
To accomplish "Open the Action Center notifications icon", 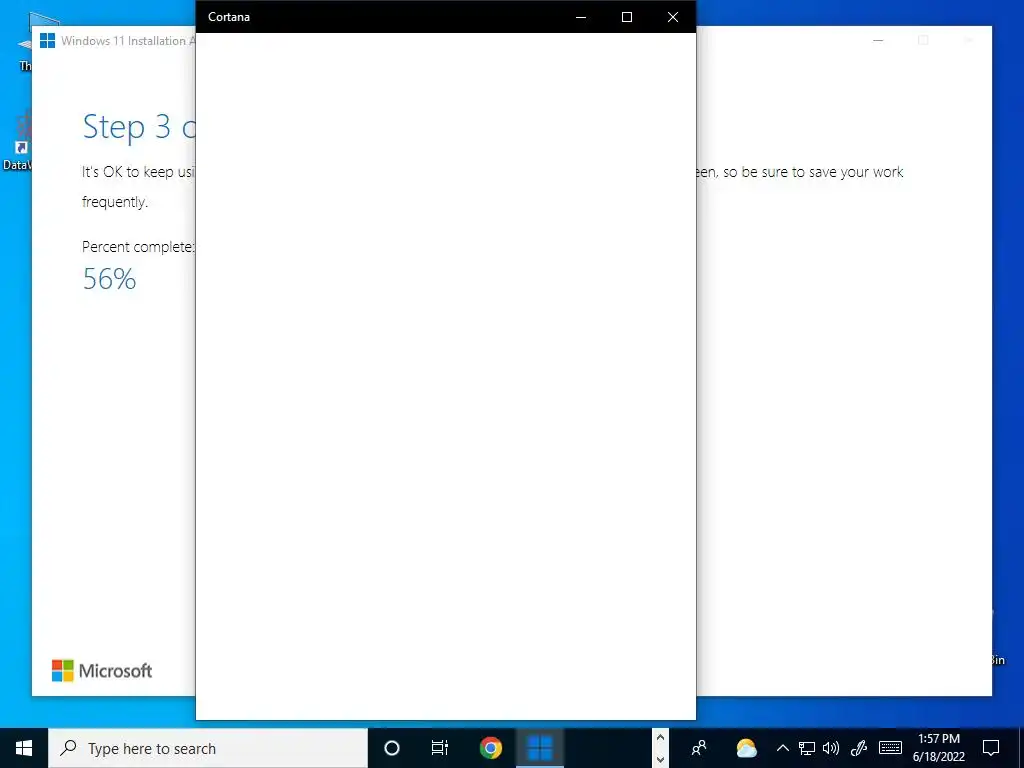I will pyautogui.click(x=991, y=748).
